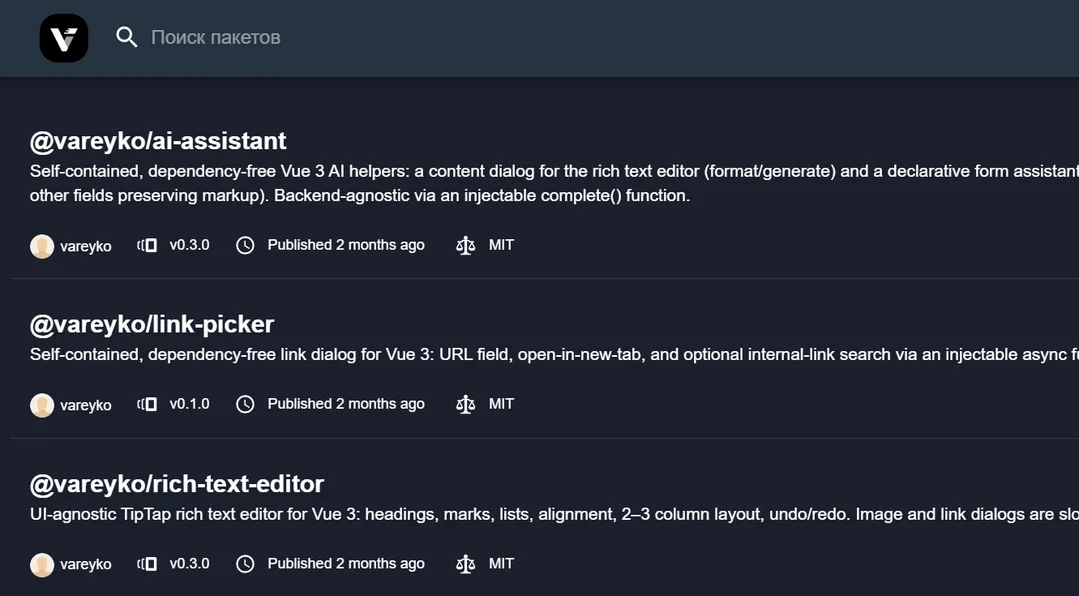The width and height of the screenshot is (1079, 596).
Task: Open the @vareyko/link-picker package
Action: pos(152,324)
